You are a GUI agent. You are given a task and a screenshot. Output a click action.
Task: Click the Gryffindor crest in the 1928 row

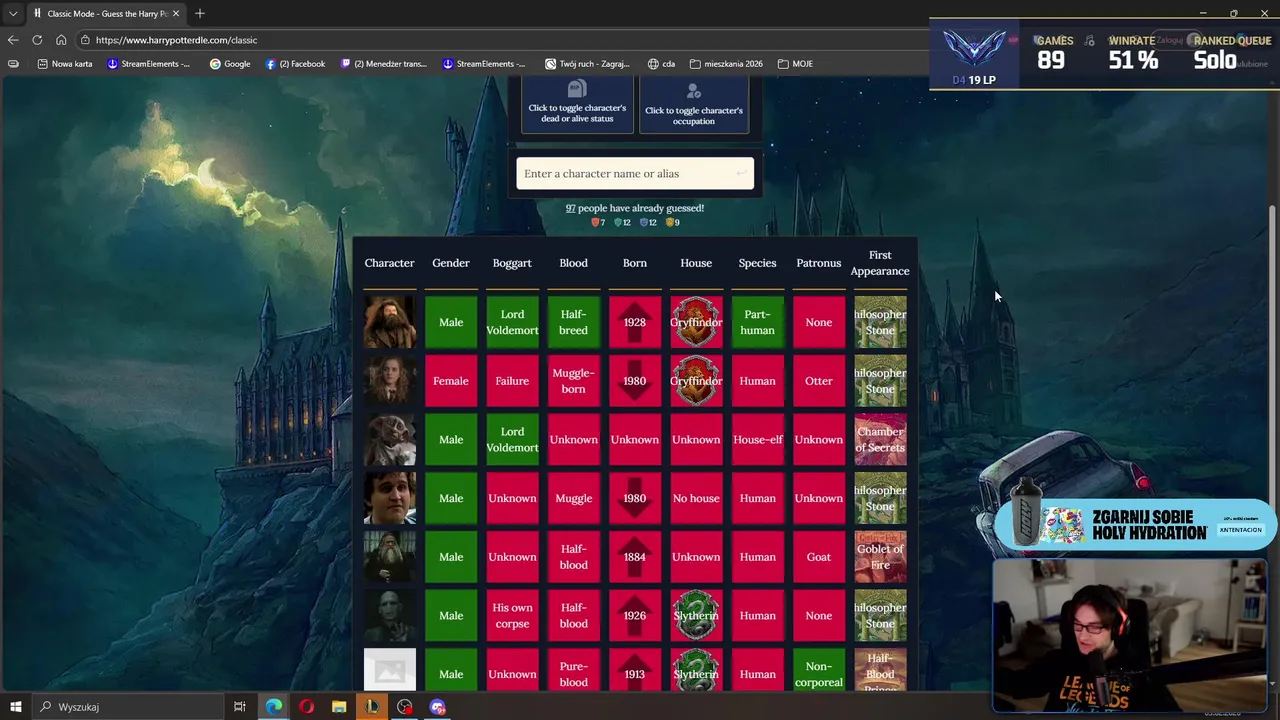pos(696,322)
